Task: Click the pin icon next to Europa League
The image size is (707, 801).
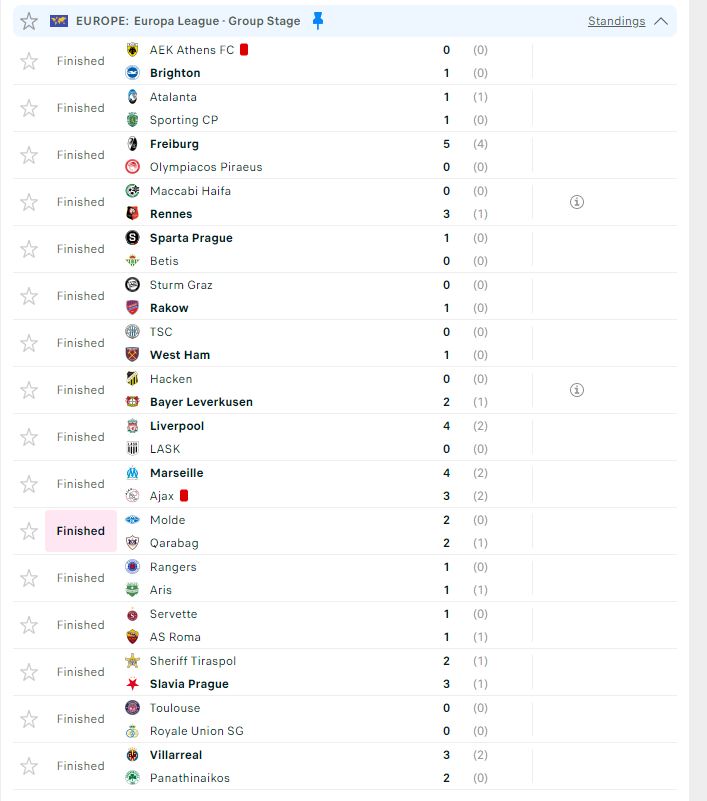Action: [x=318, y=21]
